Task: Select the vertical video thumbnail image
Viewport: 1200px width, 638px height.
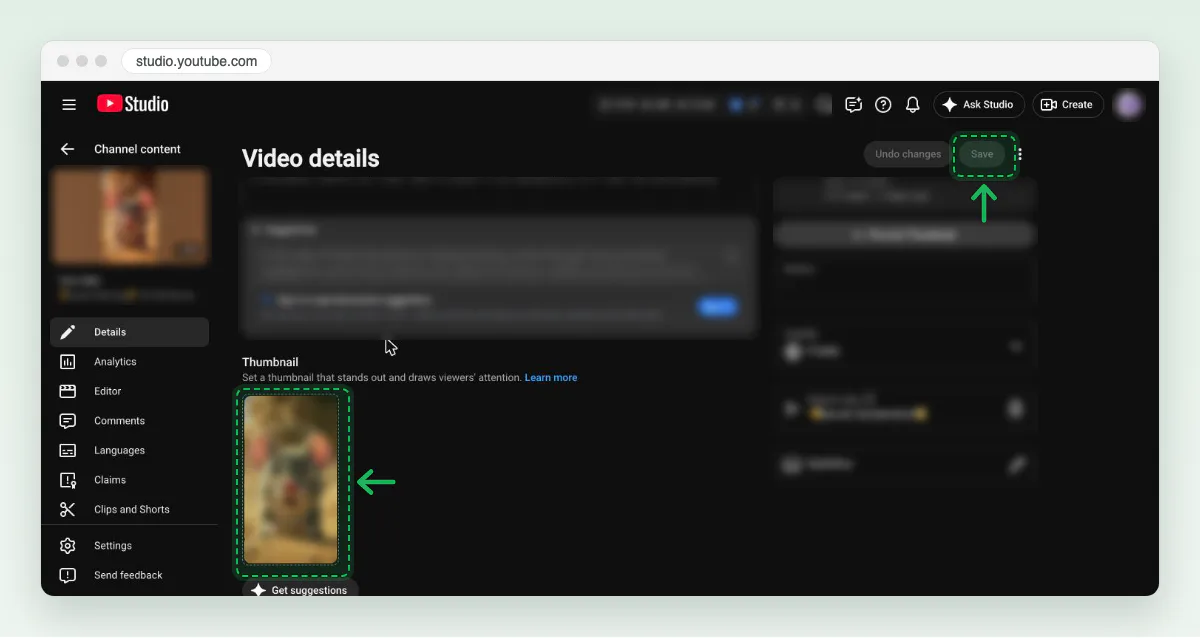Action: (x=292, y=480)
